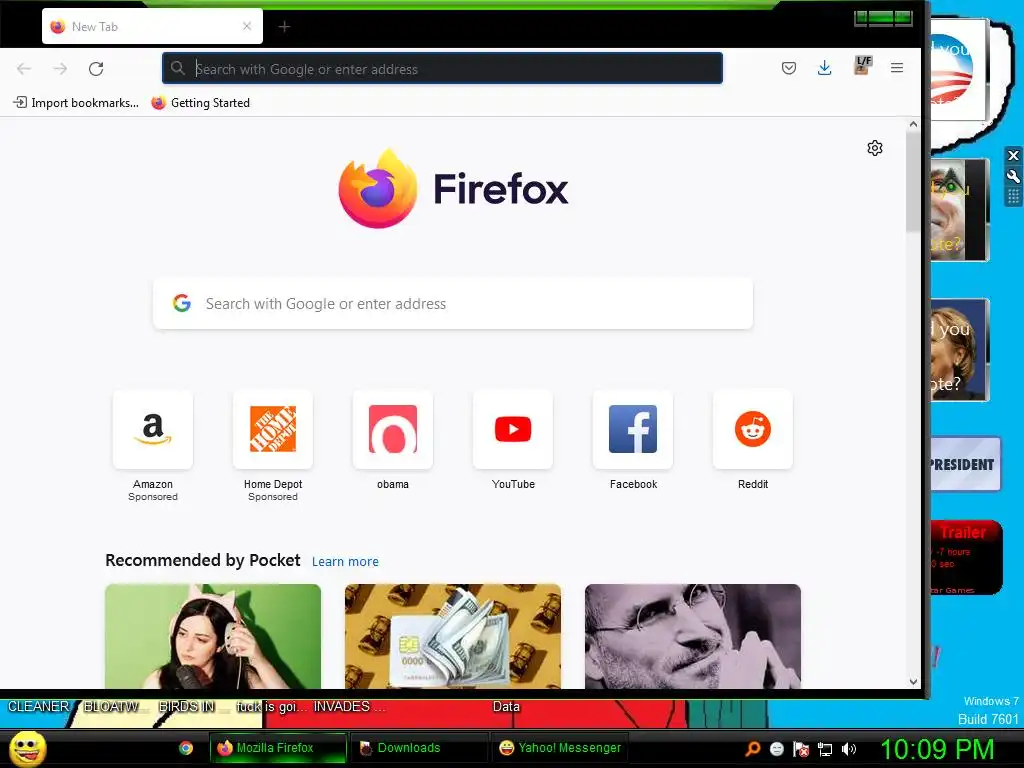Click the Obama logo desktop gadget

[x=957, y=69]
